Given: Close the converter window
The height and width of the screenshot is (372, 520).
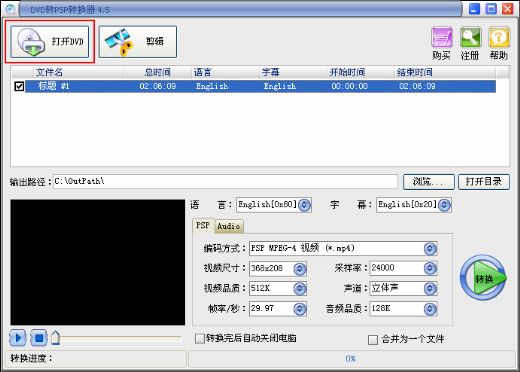Looking at the screenshot, I should (508, 9).
